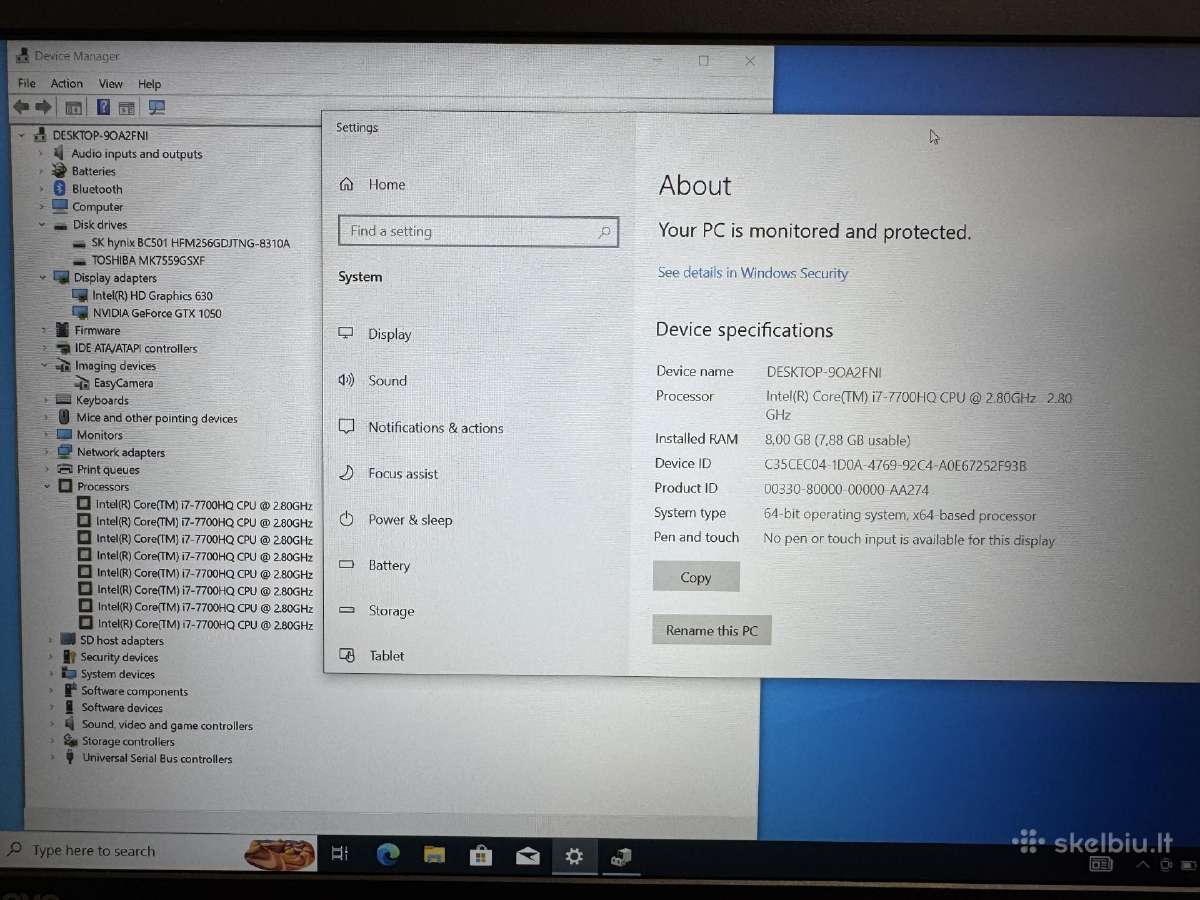The width and height of the screenshot is (1200, 900).
Task: Select the Monitors category icon
Action: 66,435
